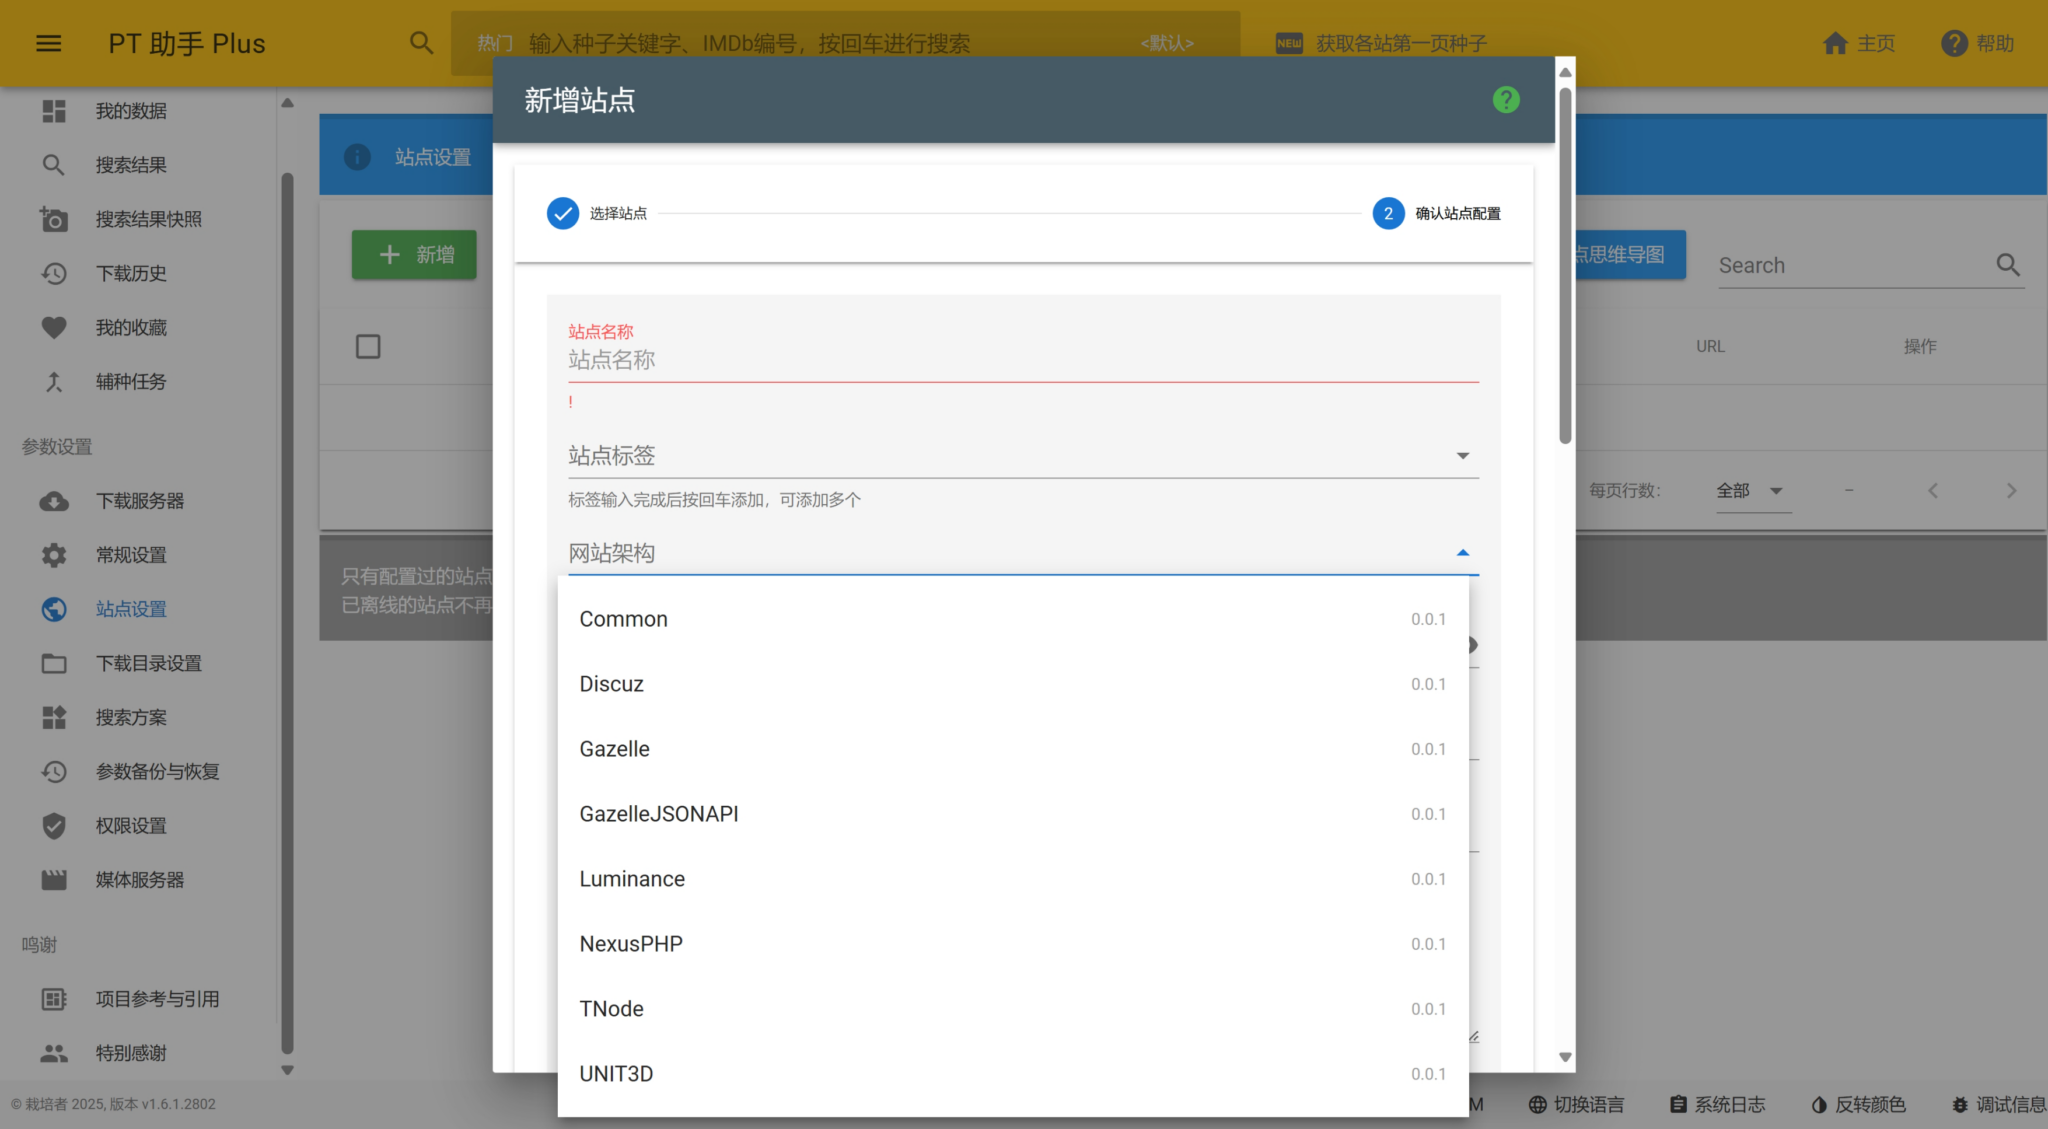2048x1129 pixels.
Task: Click the green 新增 button
Action: click(414, 255)
